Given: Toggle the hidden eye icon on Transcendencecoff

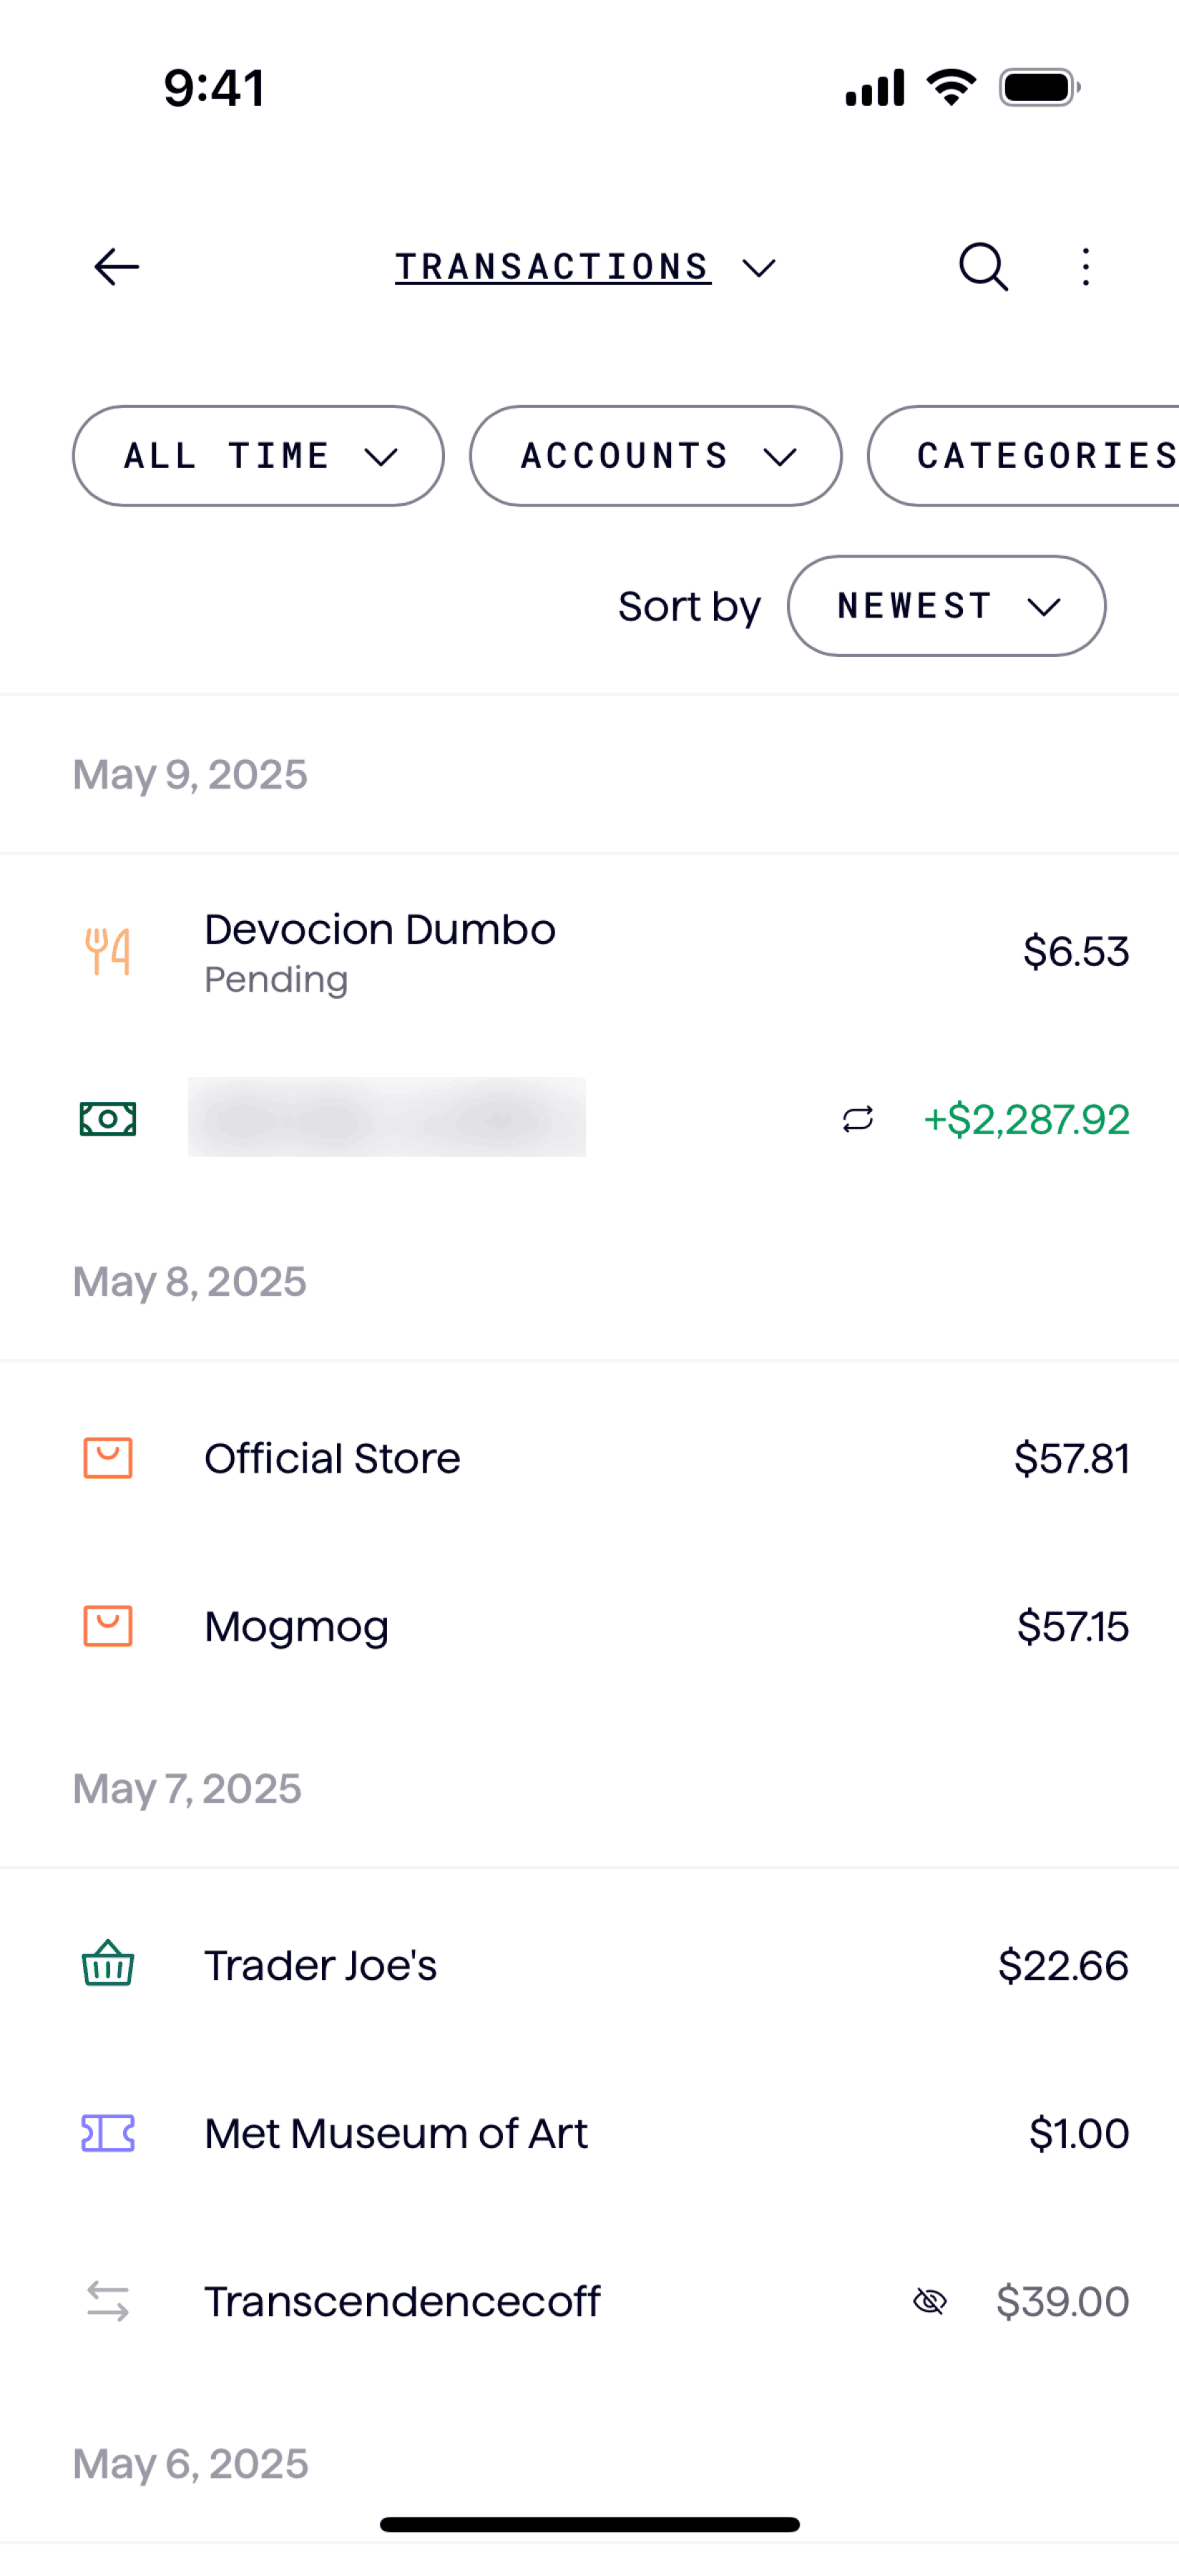Looking at the screenshot, I should point(929,2301).
